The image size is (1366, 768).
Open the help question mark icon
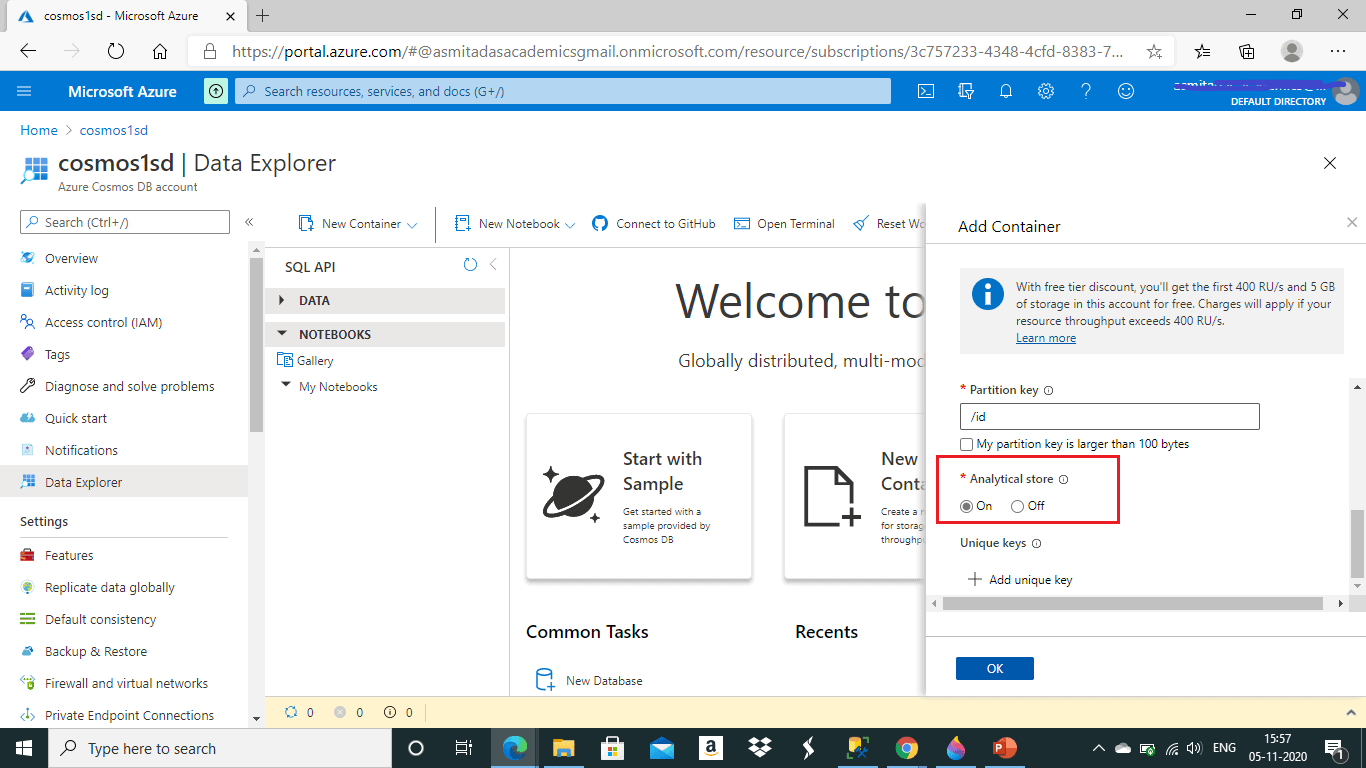[x=1086, y=91]
